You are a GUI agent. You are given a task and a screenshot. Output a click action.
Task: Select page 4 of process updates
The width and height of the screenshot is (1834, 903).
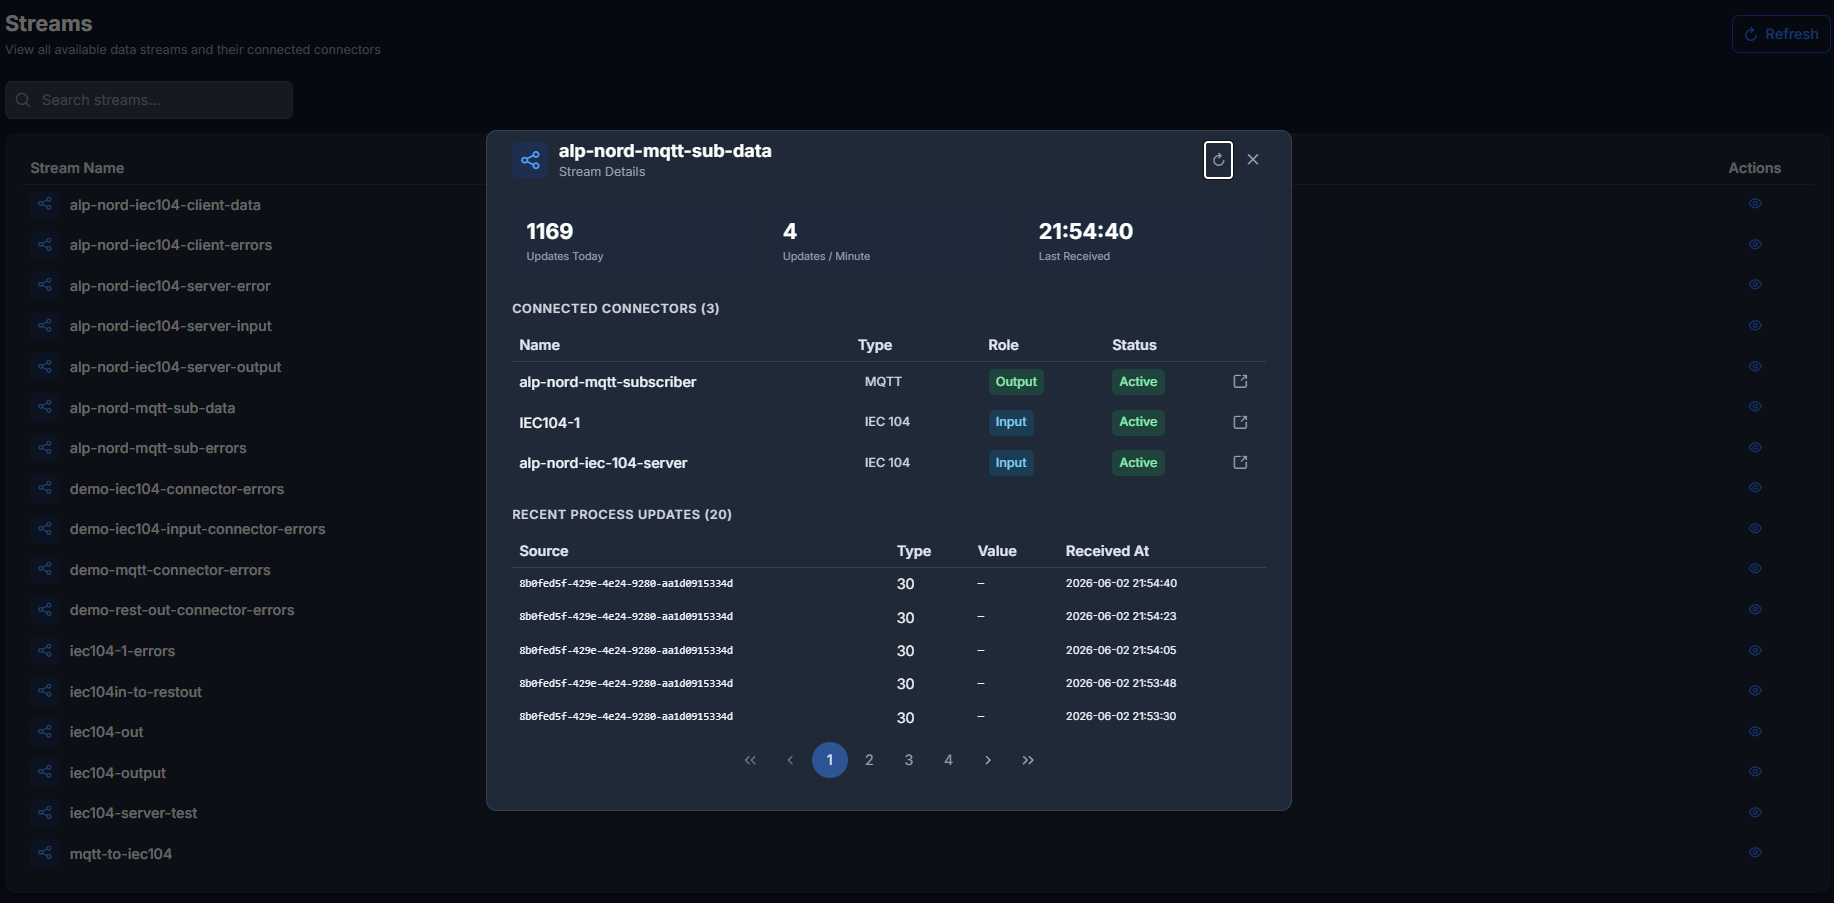click(x=948, y=760)
